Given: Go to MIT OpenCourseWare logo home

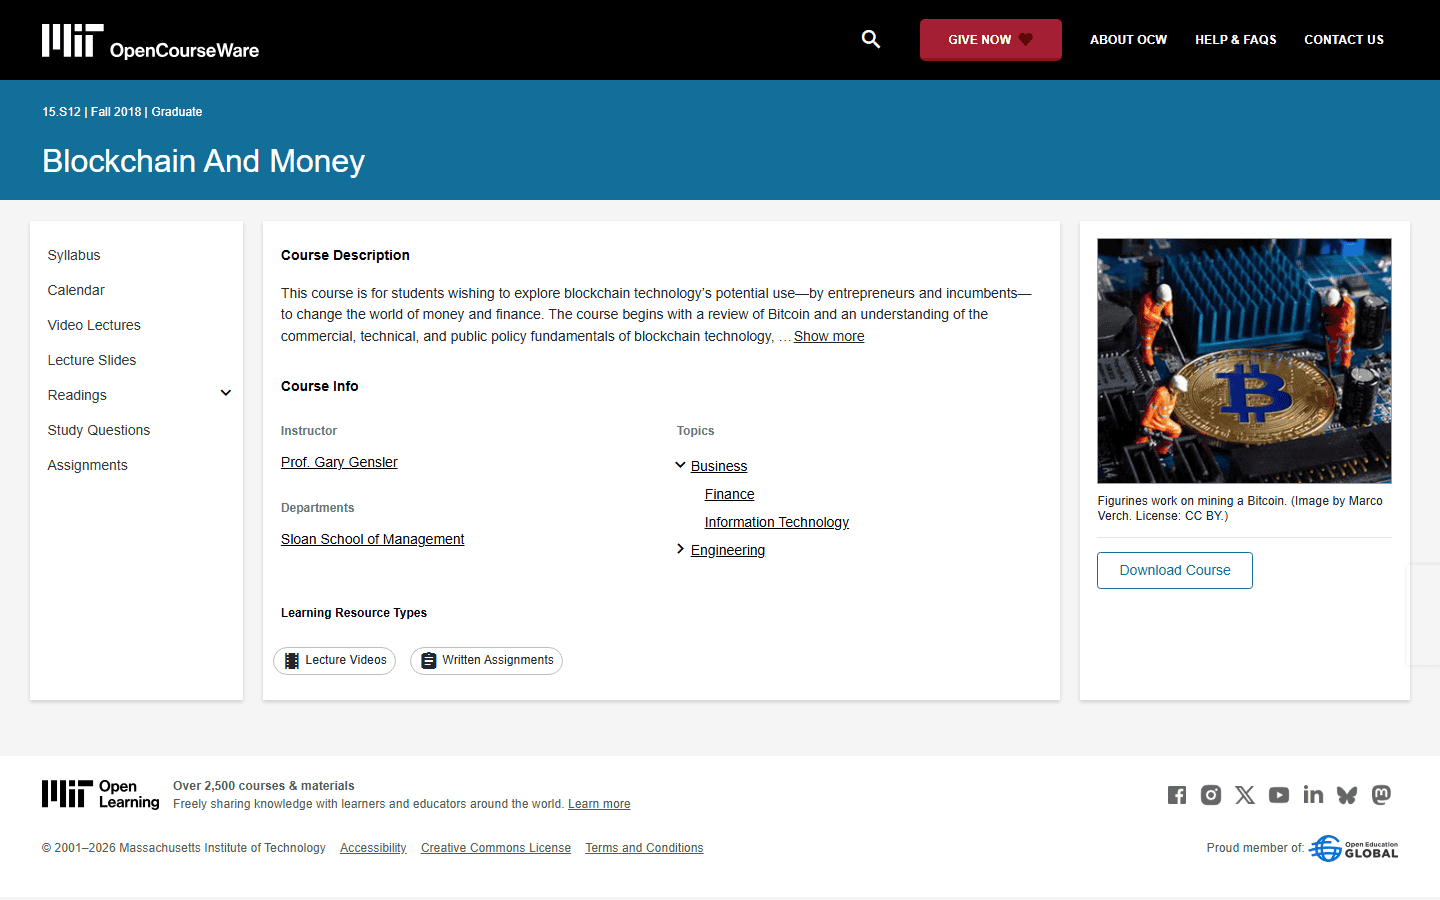Looking at the screenshot, I should coord(150,41).
